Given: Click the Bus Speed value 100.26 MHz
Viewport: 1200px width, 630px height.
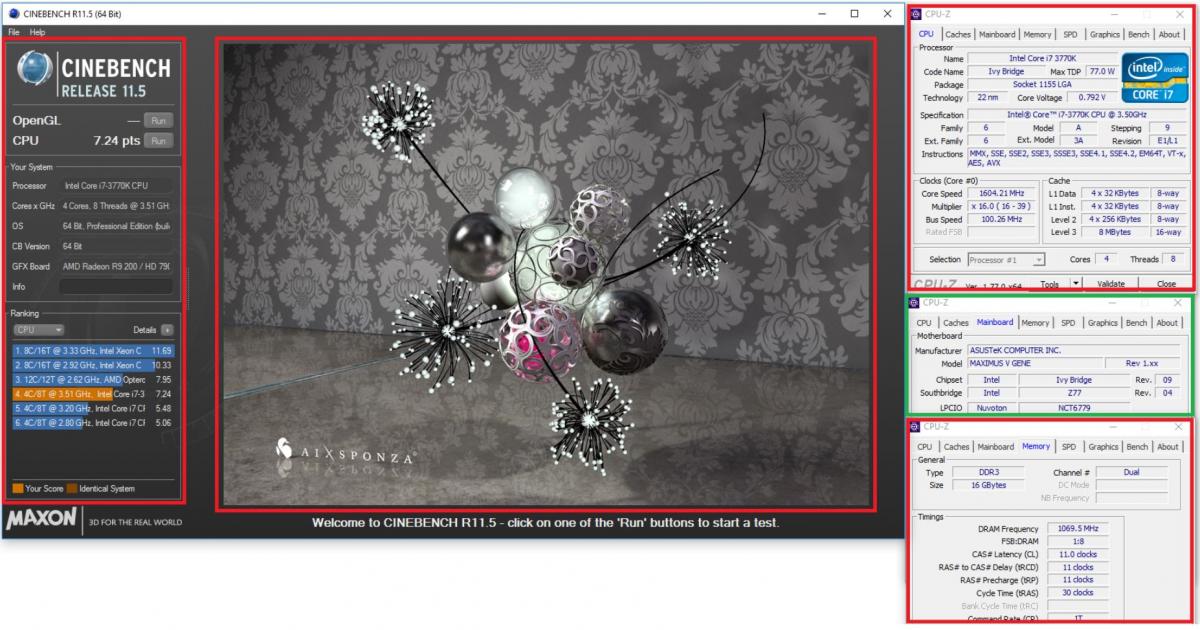Looking at the screenshot, I should (1003, 219).
